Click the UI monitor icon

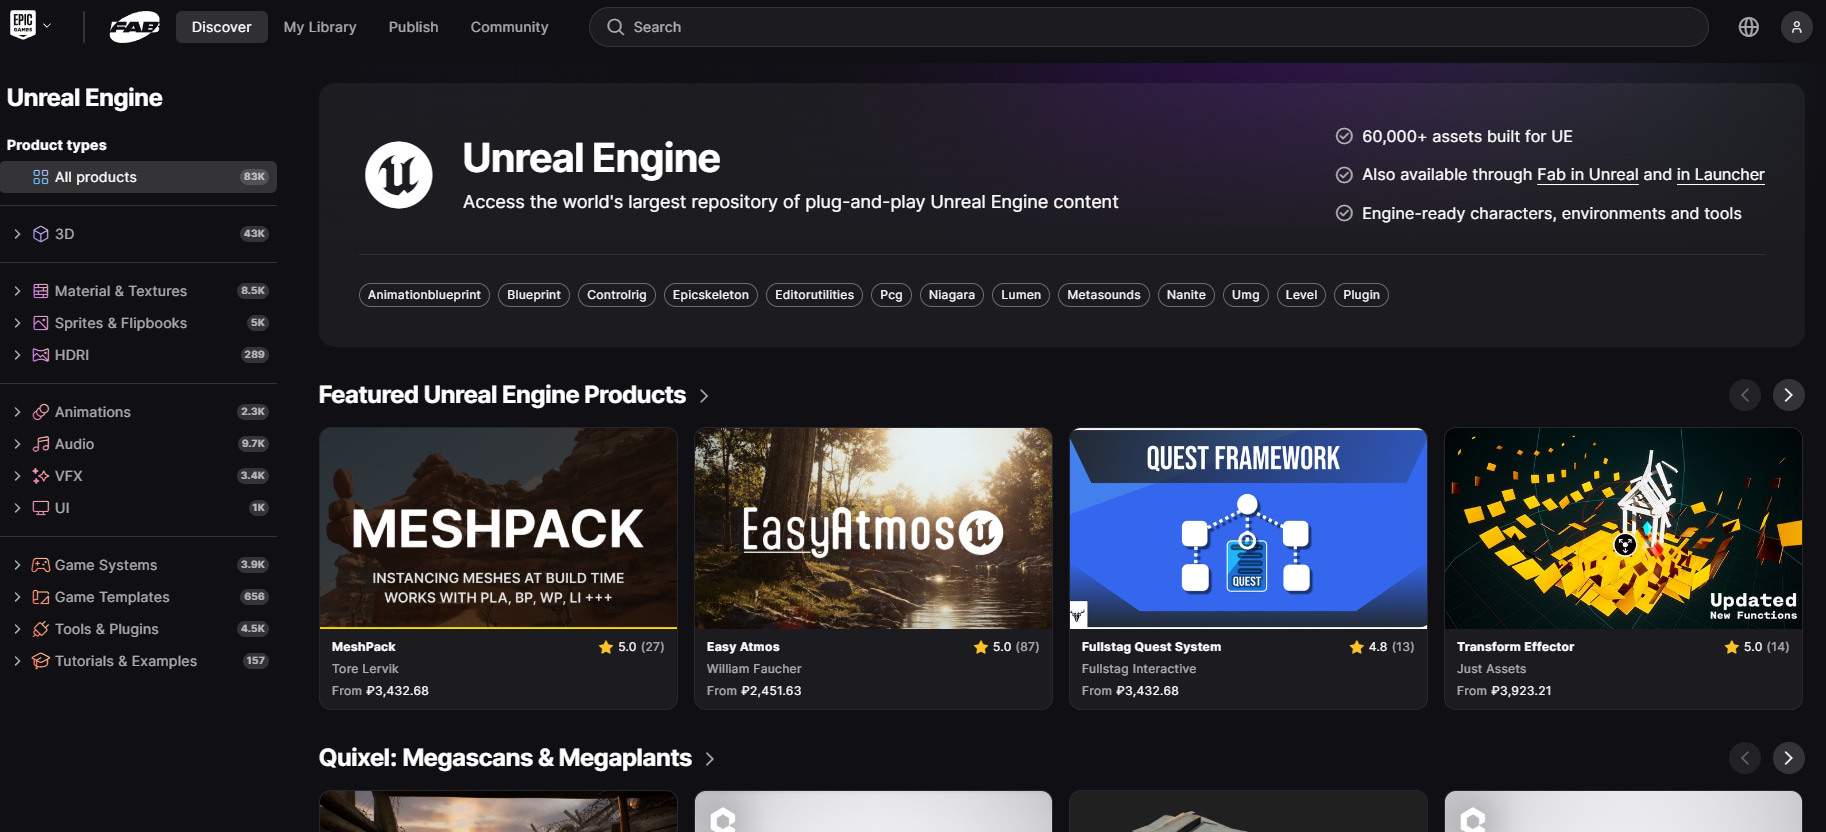pos(41,508)
